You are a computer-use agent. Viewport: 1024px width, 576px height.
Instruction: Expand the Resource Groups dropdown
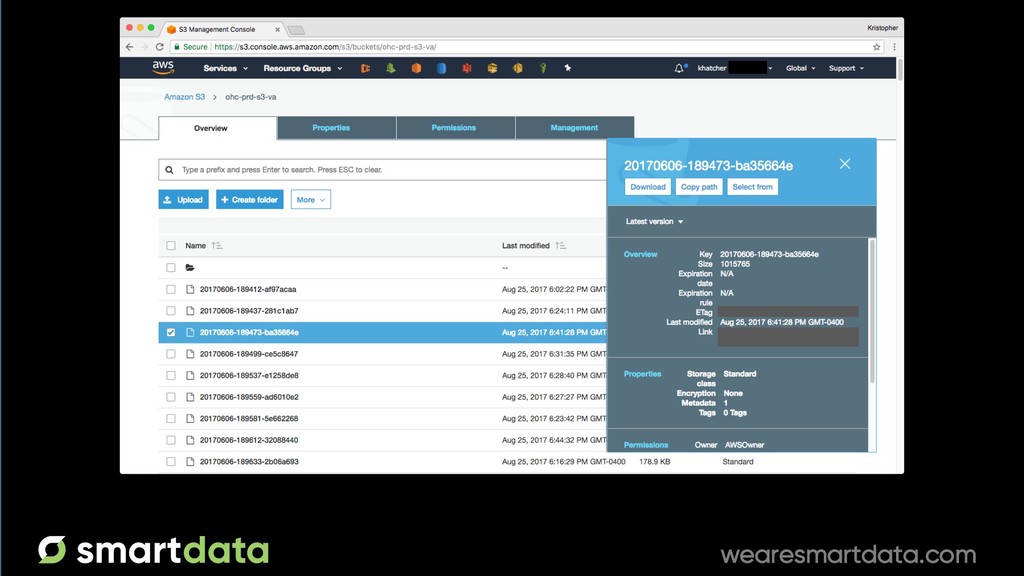pos(302,68)
